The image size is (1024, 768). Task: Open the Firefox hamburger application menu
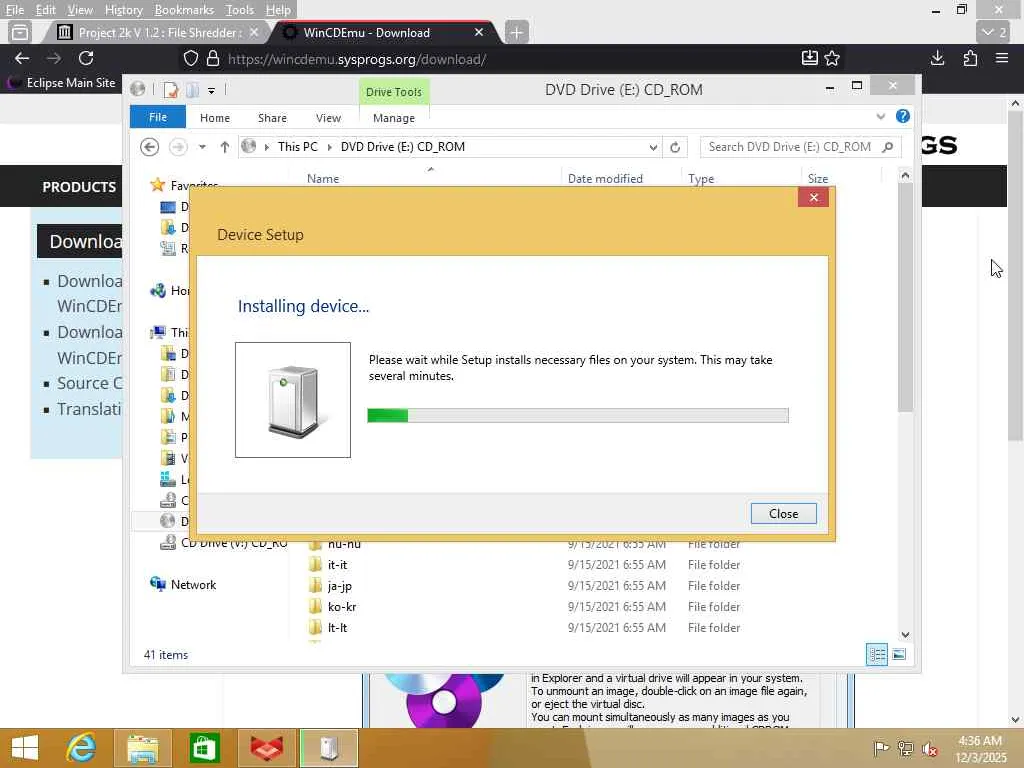click(1002, 59)
